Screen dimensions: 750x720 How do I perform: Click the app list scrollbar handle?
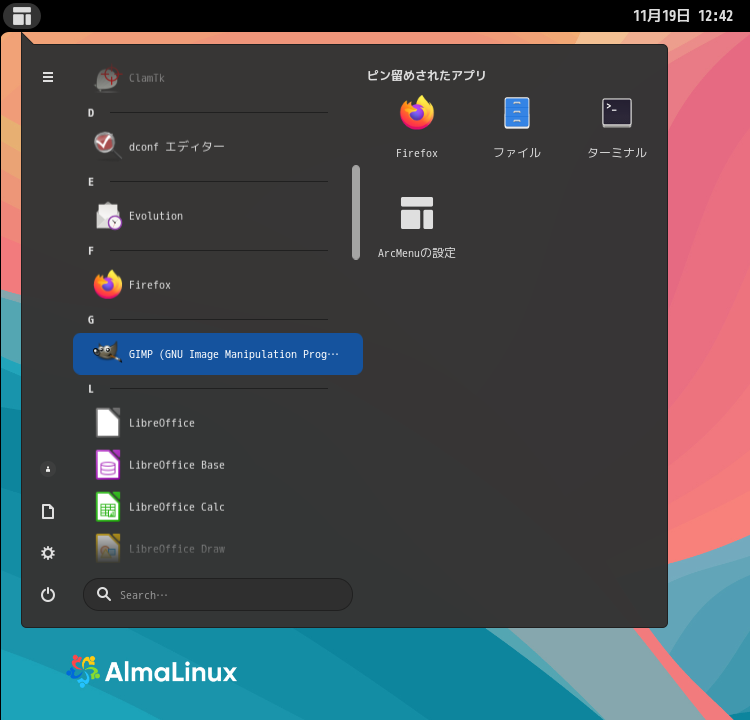356,212
